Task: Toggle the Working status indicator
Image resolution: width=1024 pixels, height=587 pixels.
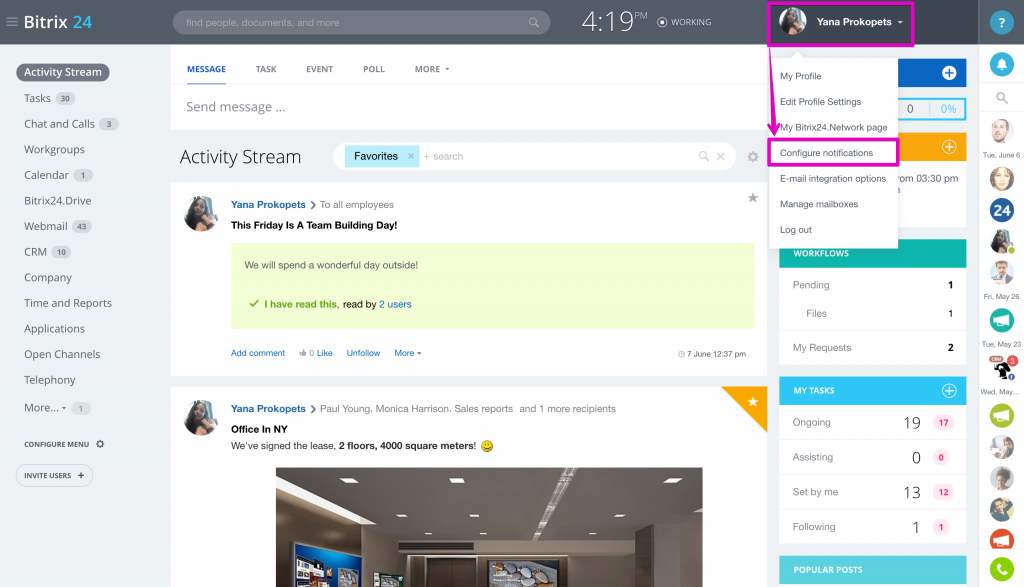Action: pos(684,22)
